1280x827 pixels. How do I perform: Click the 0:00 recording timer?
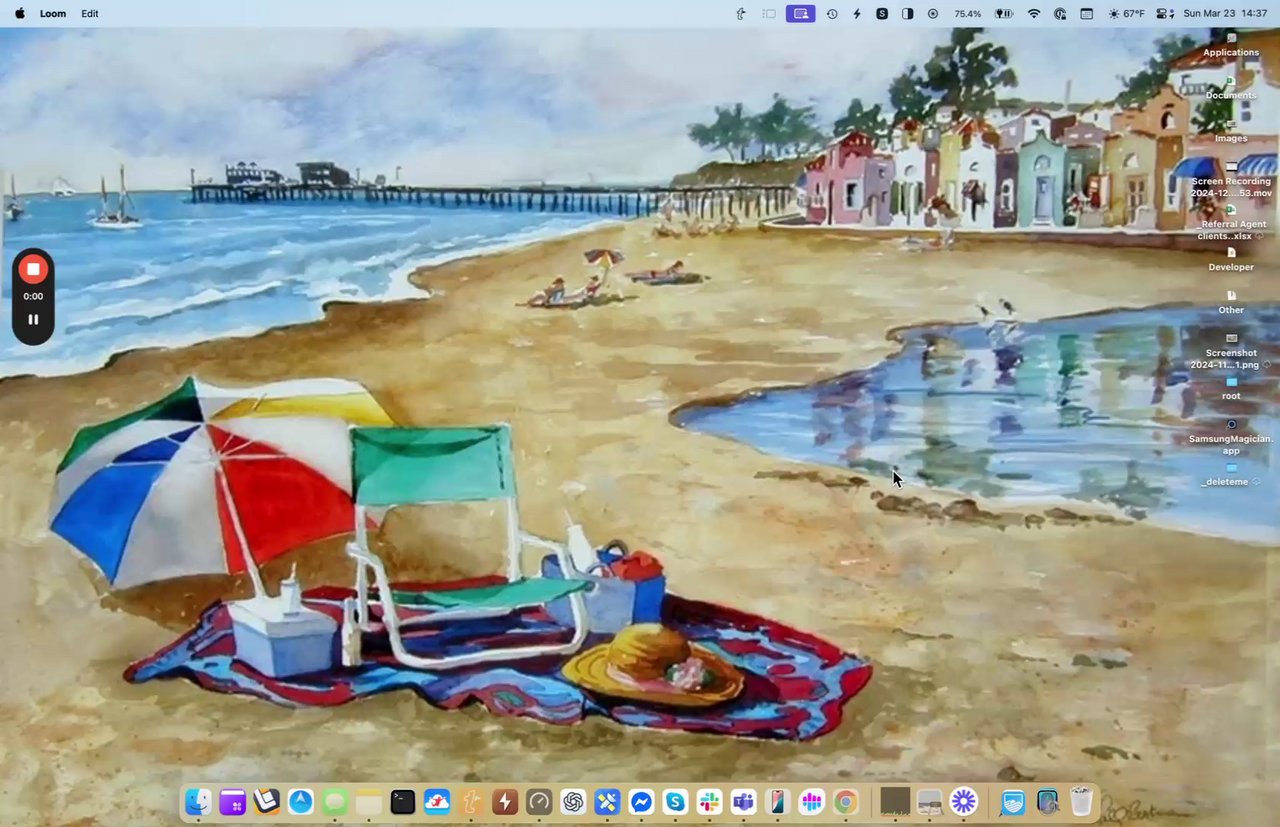(x=33, y=296)
